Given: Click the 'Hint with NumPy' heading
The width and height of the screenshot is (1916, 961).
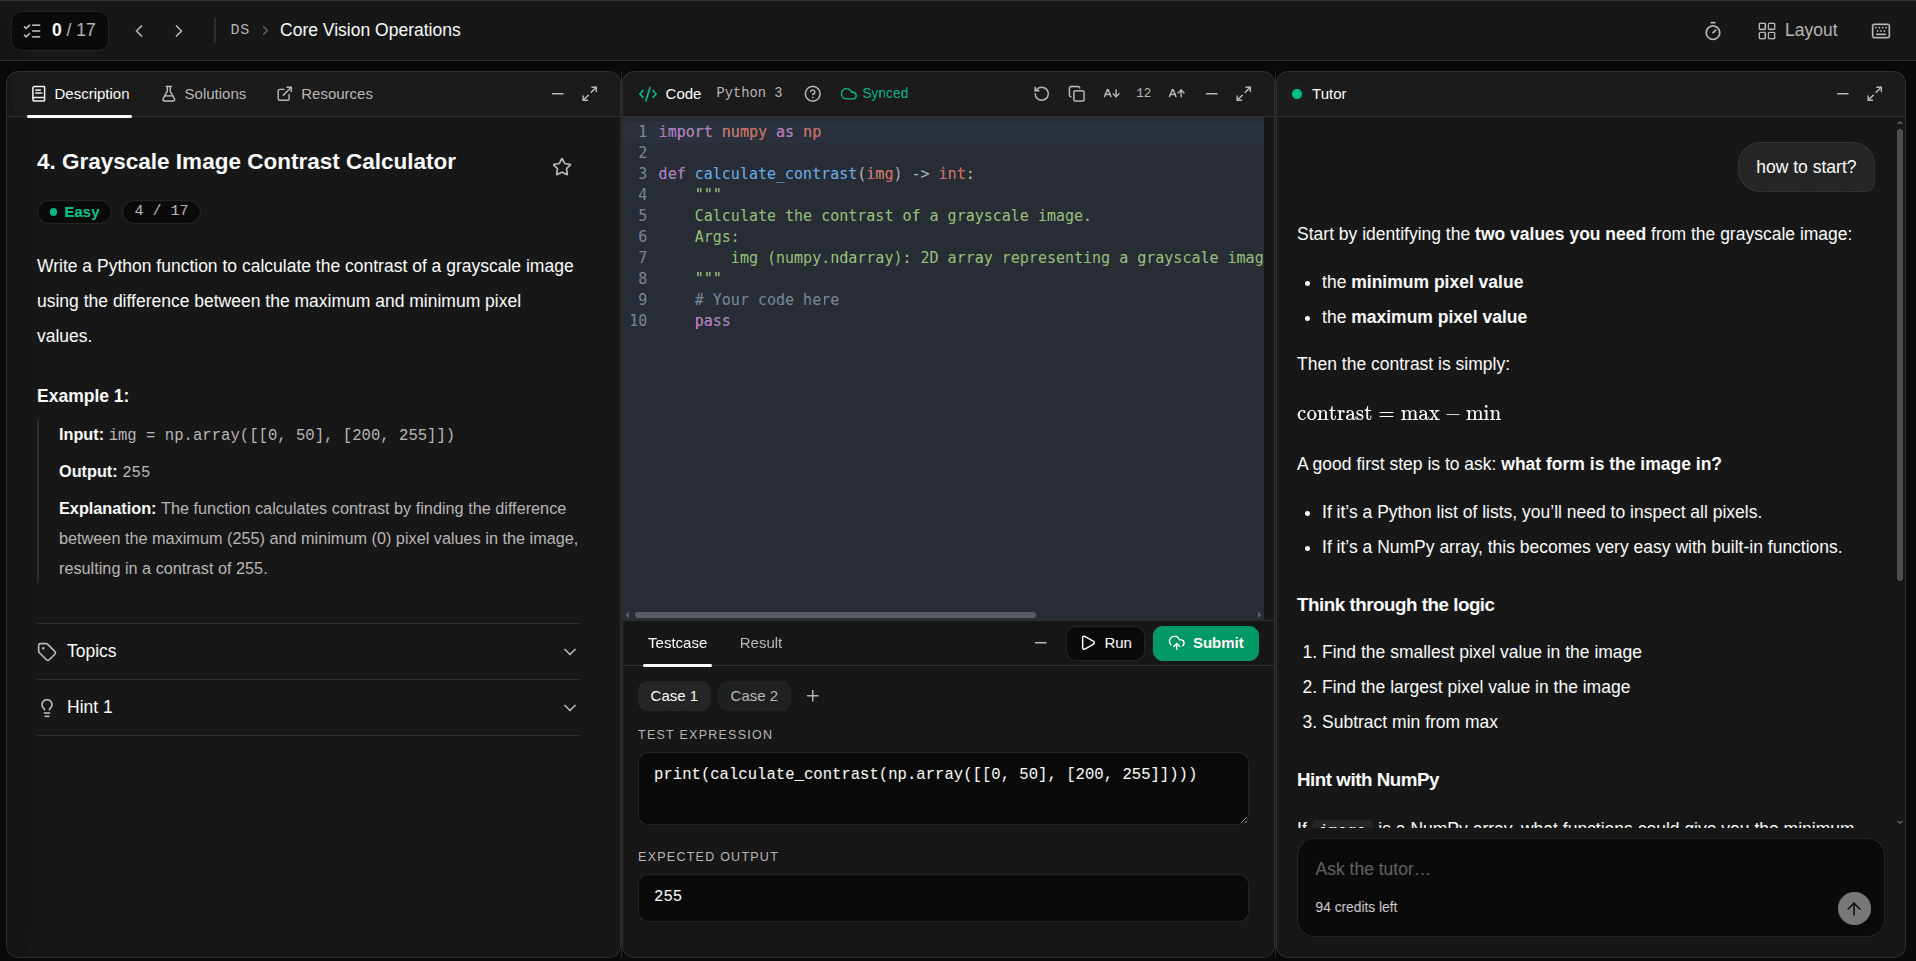Looking at the screenshot, I should (1368, 780).
